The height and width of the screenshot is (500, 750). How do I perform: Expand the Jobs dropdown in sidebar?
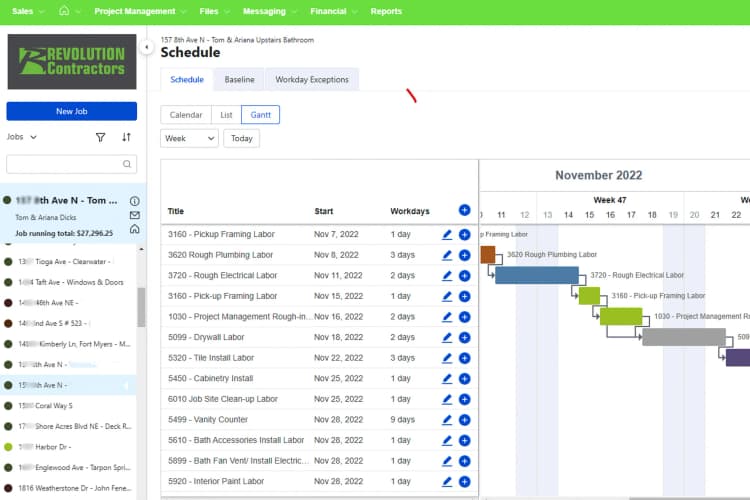[x=22, y=137]
